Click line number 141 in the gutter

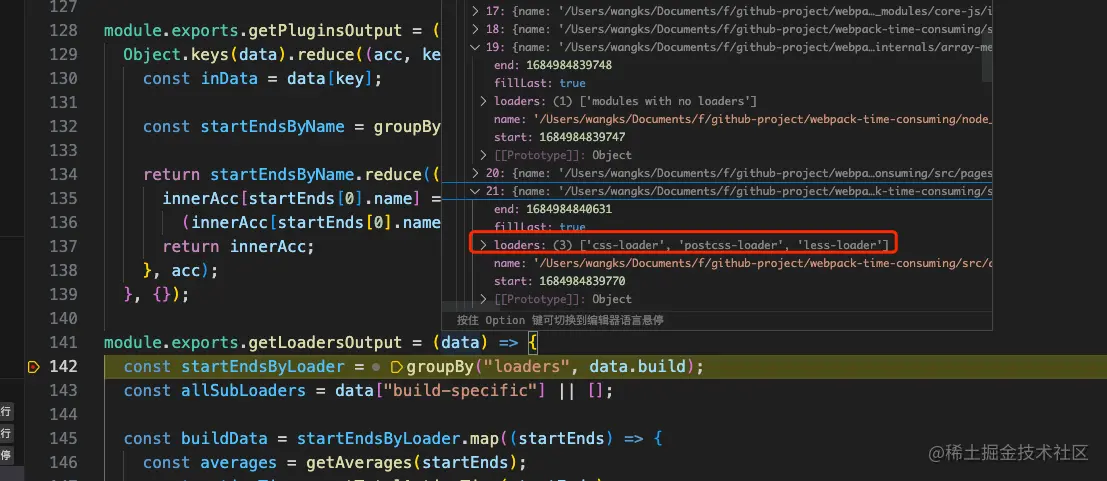[64, 343]
